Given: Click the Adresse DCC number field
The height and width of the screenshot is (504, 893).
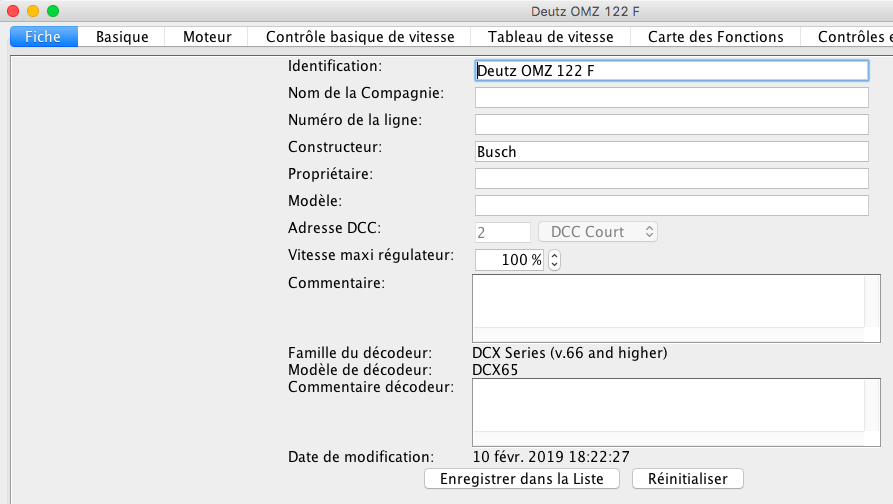Looking at the screenshot, I should click(502, 232).
